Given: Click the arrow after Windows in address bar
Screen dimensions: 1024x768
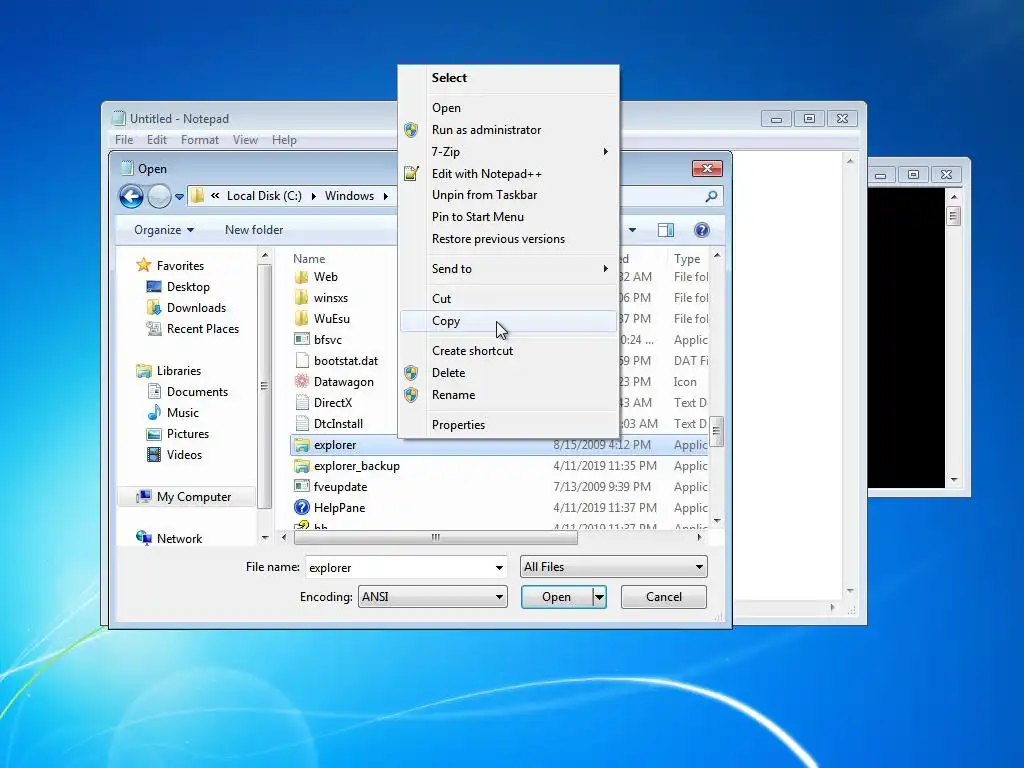Looking at the screenshot, I should [x=385, y=197].
